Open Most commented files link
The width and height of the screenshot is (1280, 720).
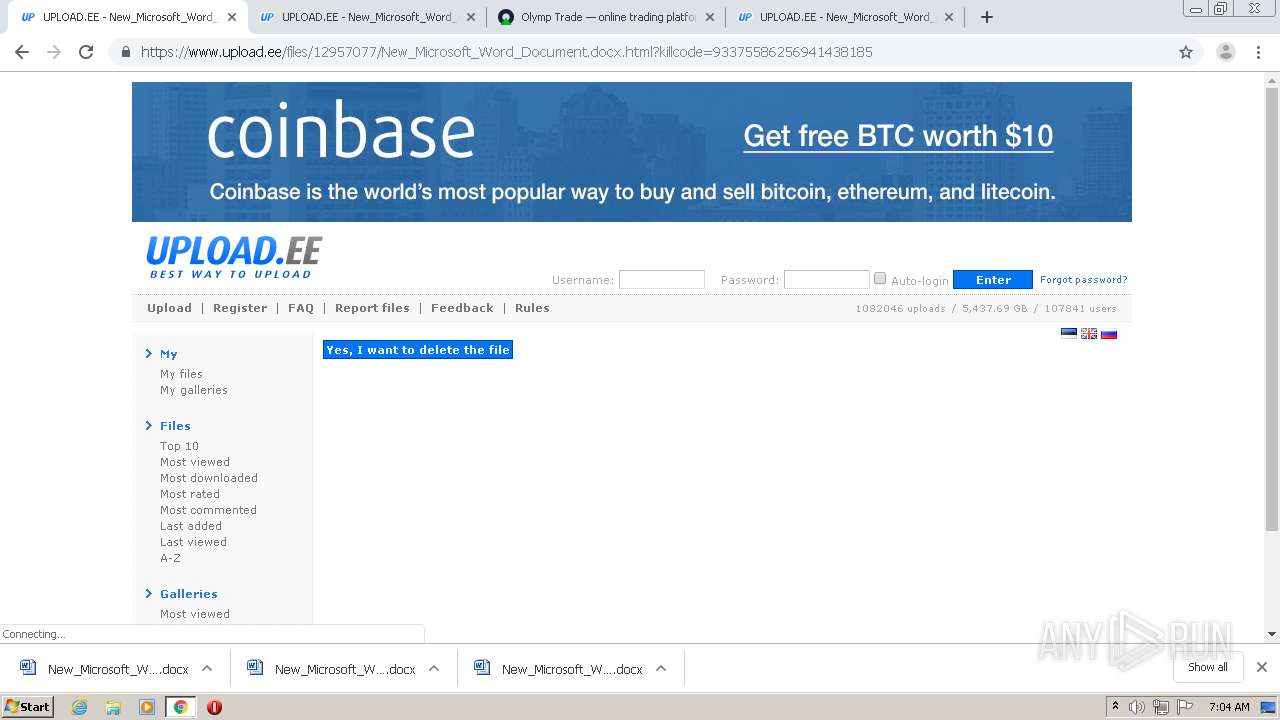[x=208, y=510]
